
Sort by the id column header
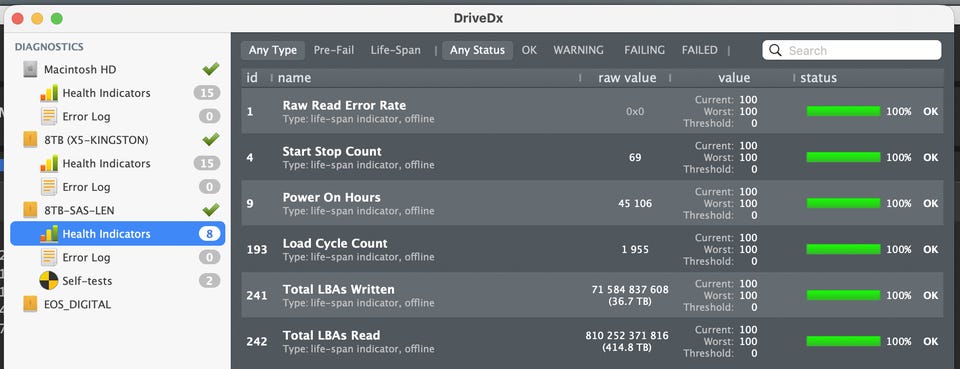point(252,78)
